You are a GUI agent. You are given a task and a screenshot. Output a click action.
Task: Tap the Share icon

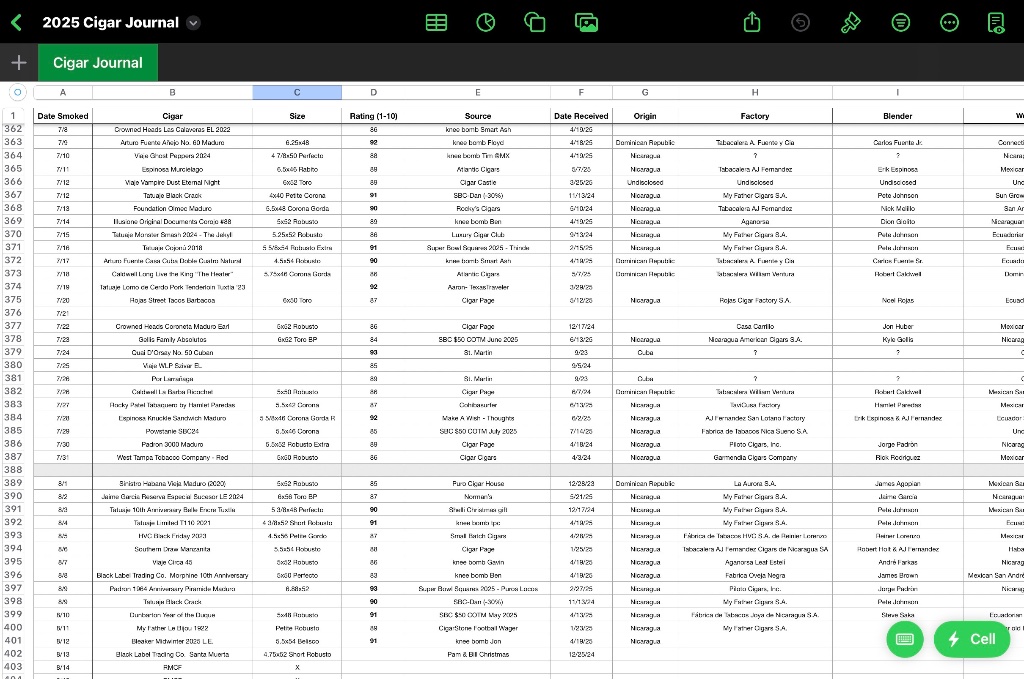click(753, 22)
